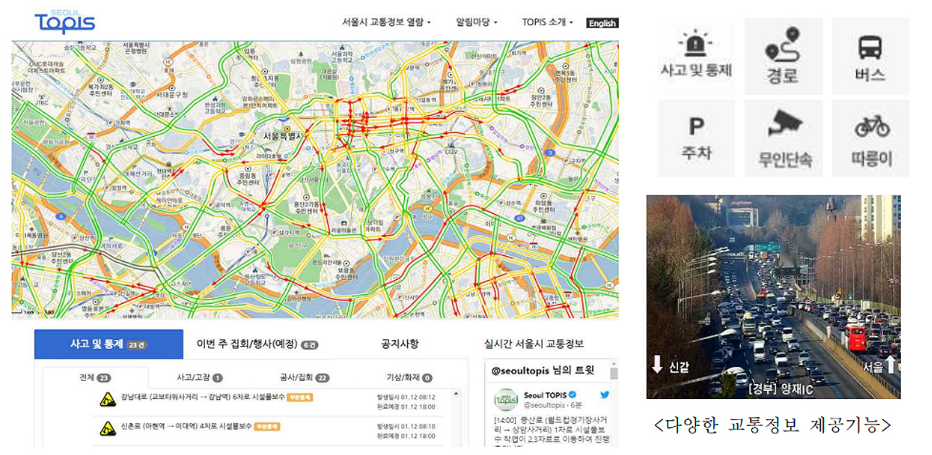932x455 pixels.
Task: Switch to the 사고 및 통제 tab
Action: click(x=109, y=344)
